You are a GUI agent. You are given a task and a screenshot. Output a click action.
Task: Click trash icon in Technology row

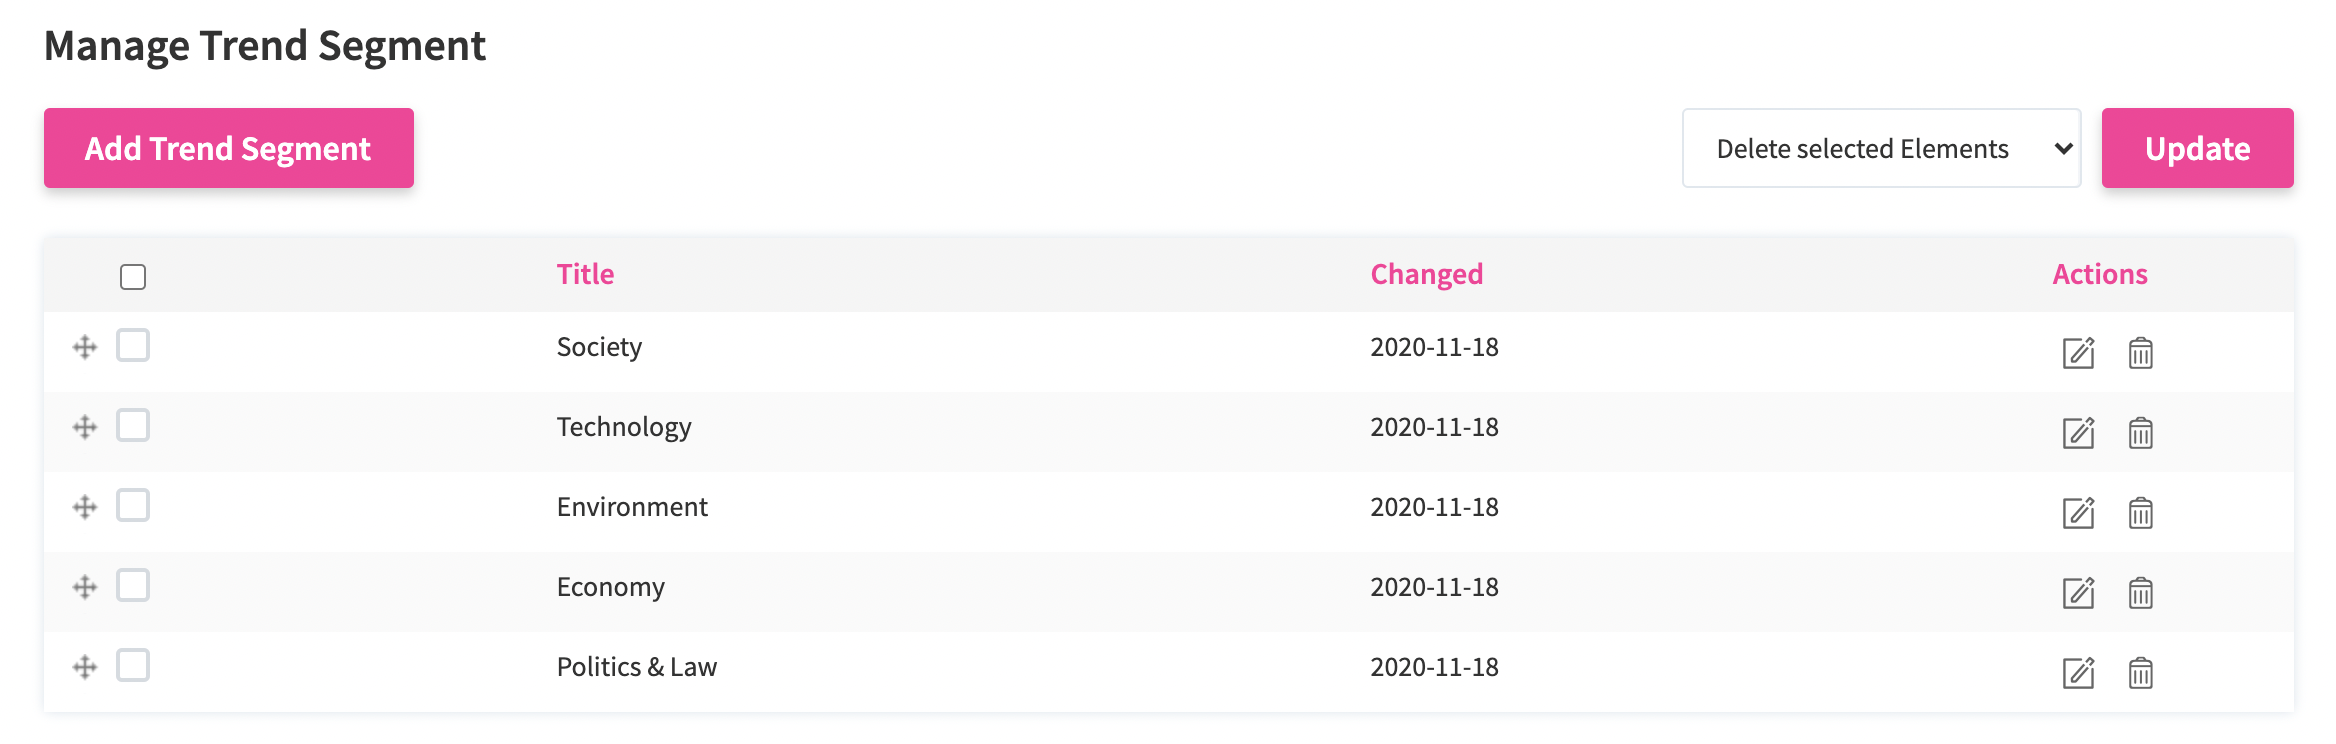click(2140, 433)
